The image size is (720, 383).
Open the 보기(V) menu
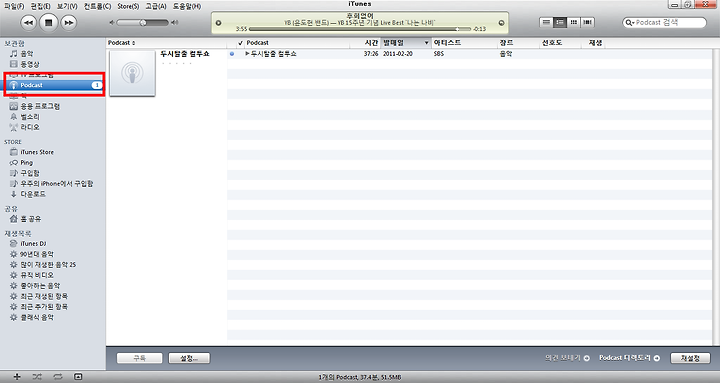67,6
